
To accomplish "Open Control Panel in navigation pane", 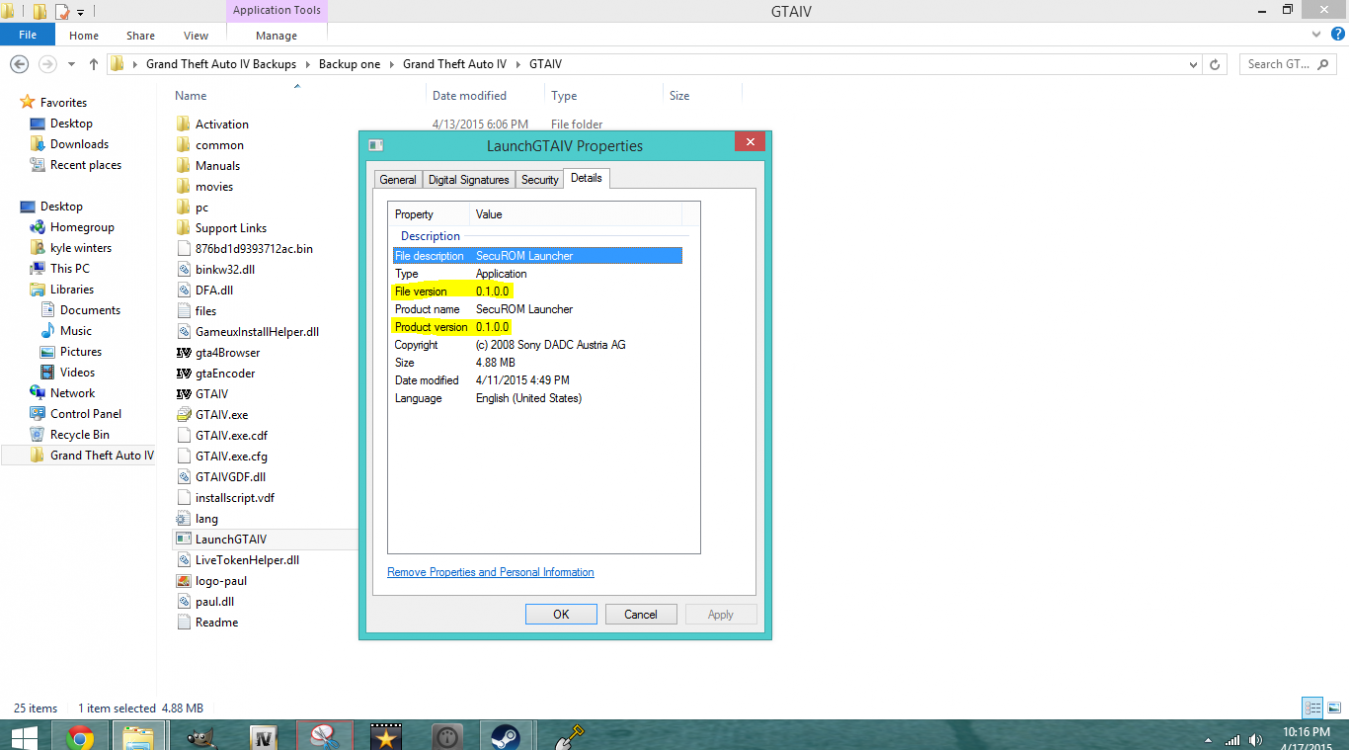I will click(85, 414).
